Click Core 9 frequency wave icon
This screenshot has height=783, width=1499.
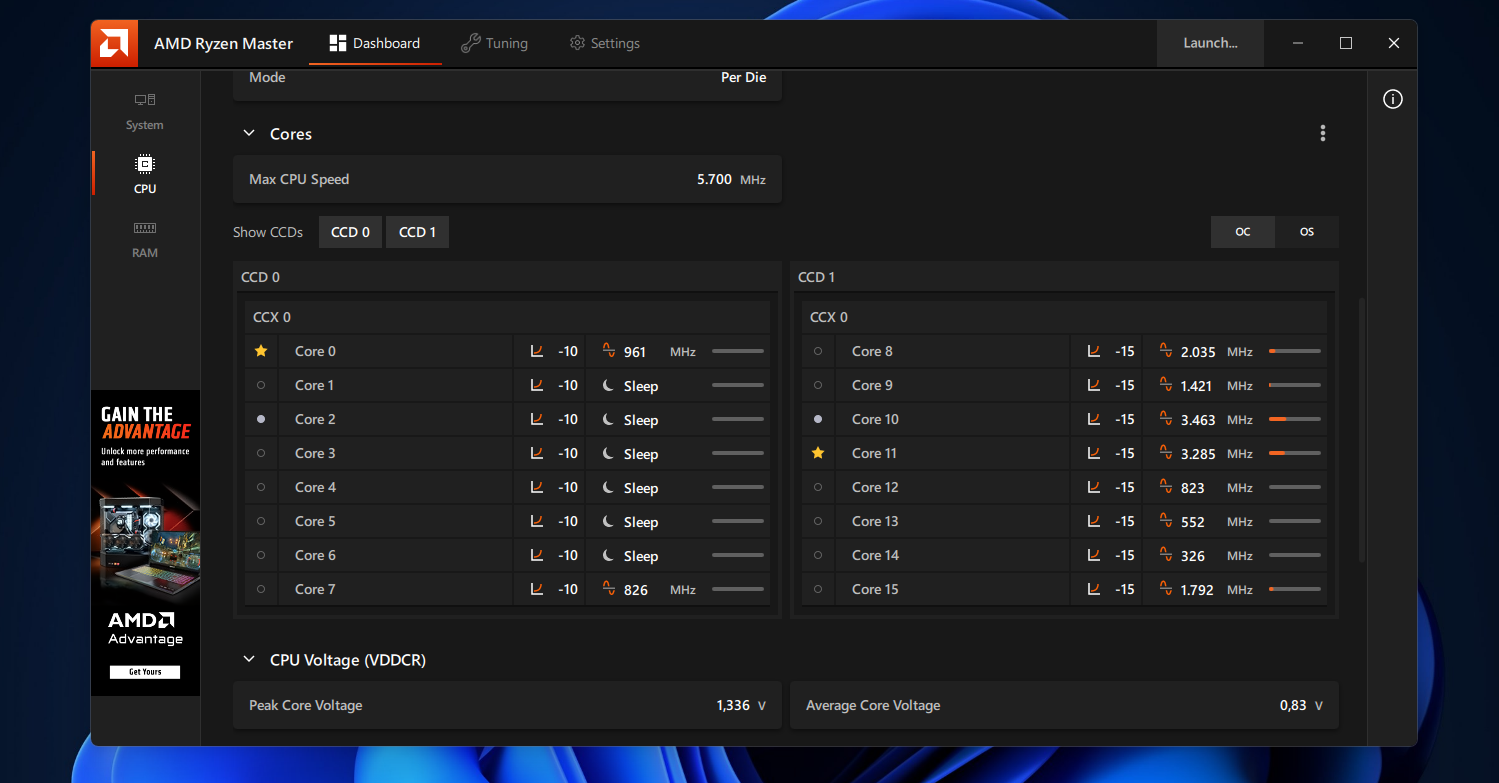(1165, 385)
